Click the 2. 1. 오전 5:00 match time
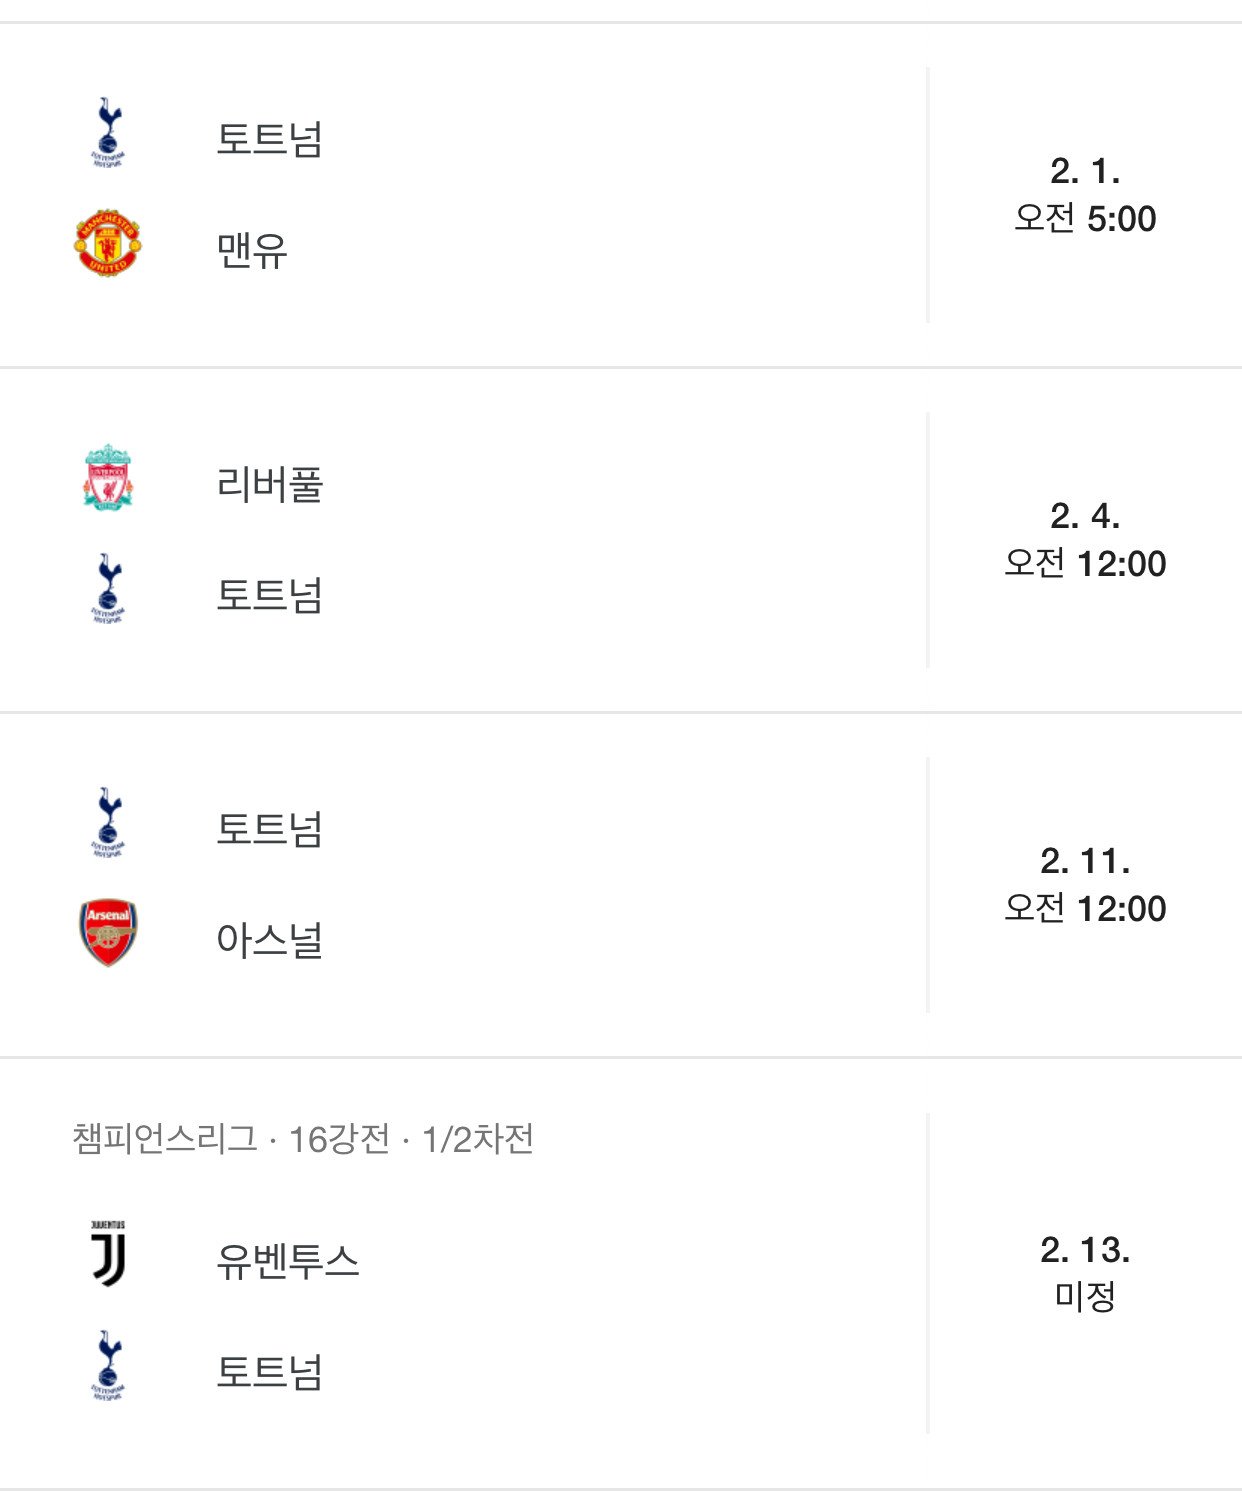Viewport: 1242px width, 1491px height. pos(1085,195)
